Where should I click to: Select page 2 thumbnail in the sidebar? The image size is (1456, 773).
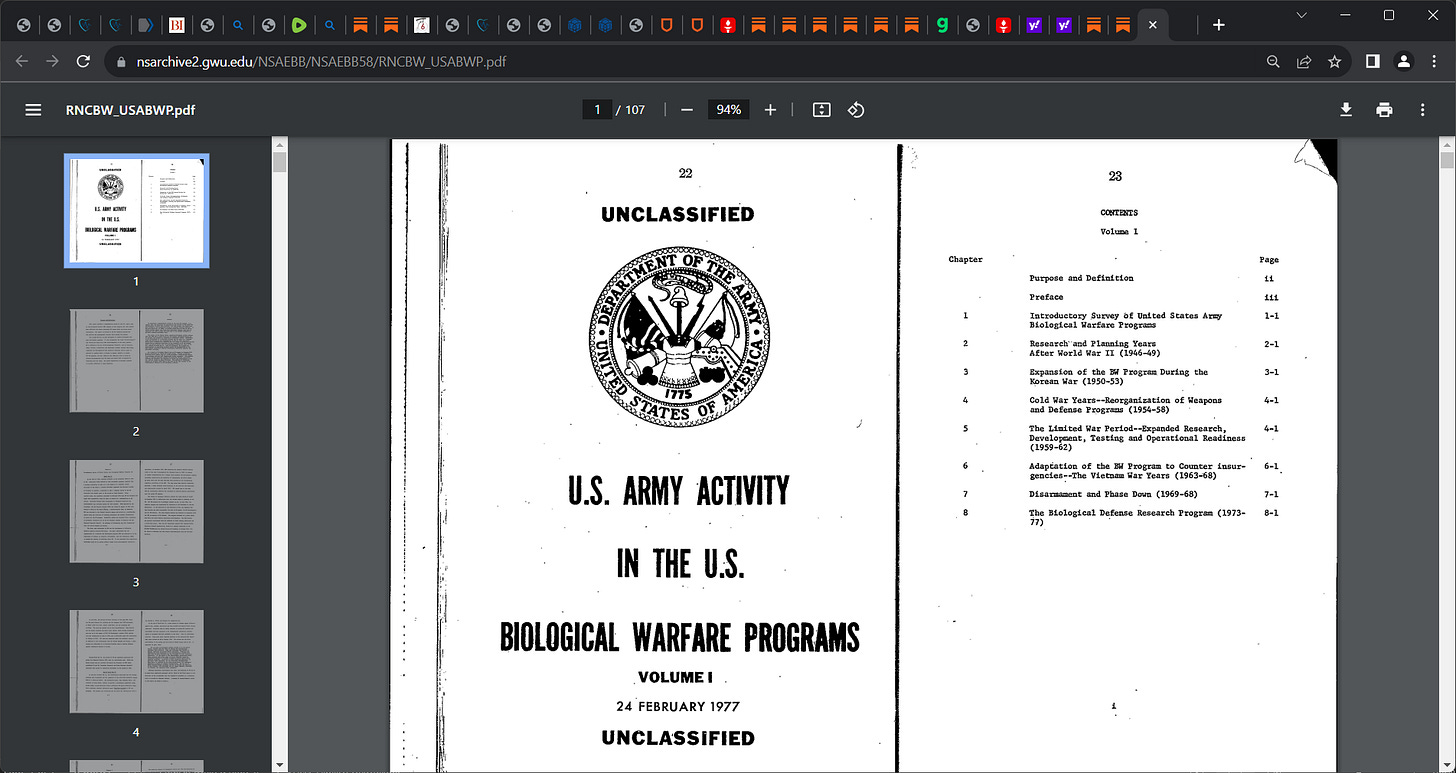tap(136, 361)
